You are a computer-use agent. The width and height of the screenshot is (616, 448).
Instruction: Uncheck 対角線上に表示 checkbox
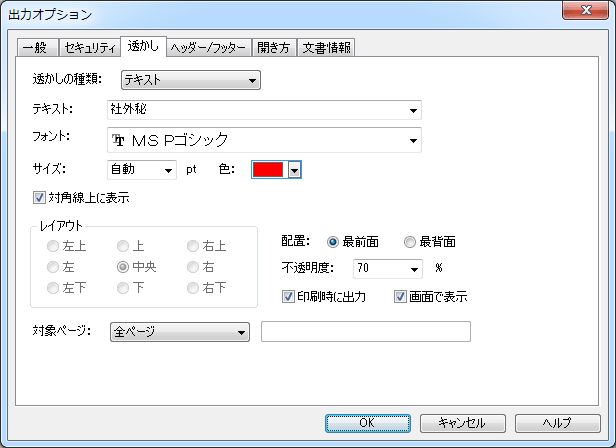(40, 198)
